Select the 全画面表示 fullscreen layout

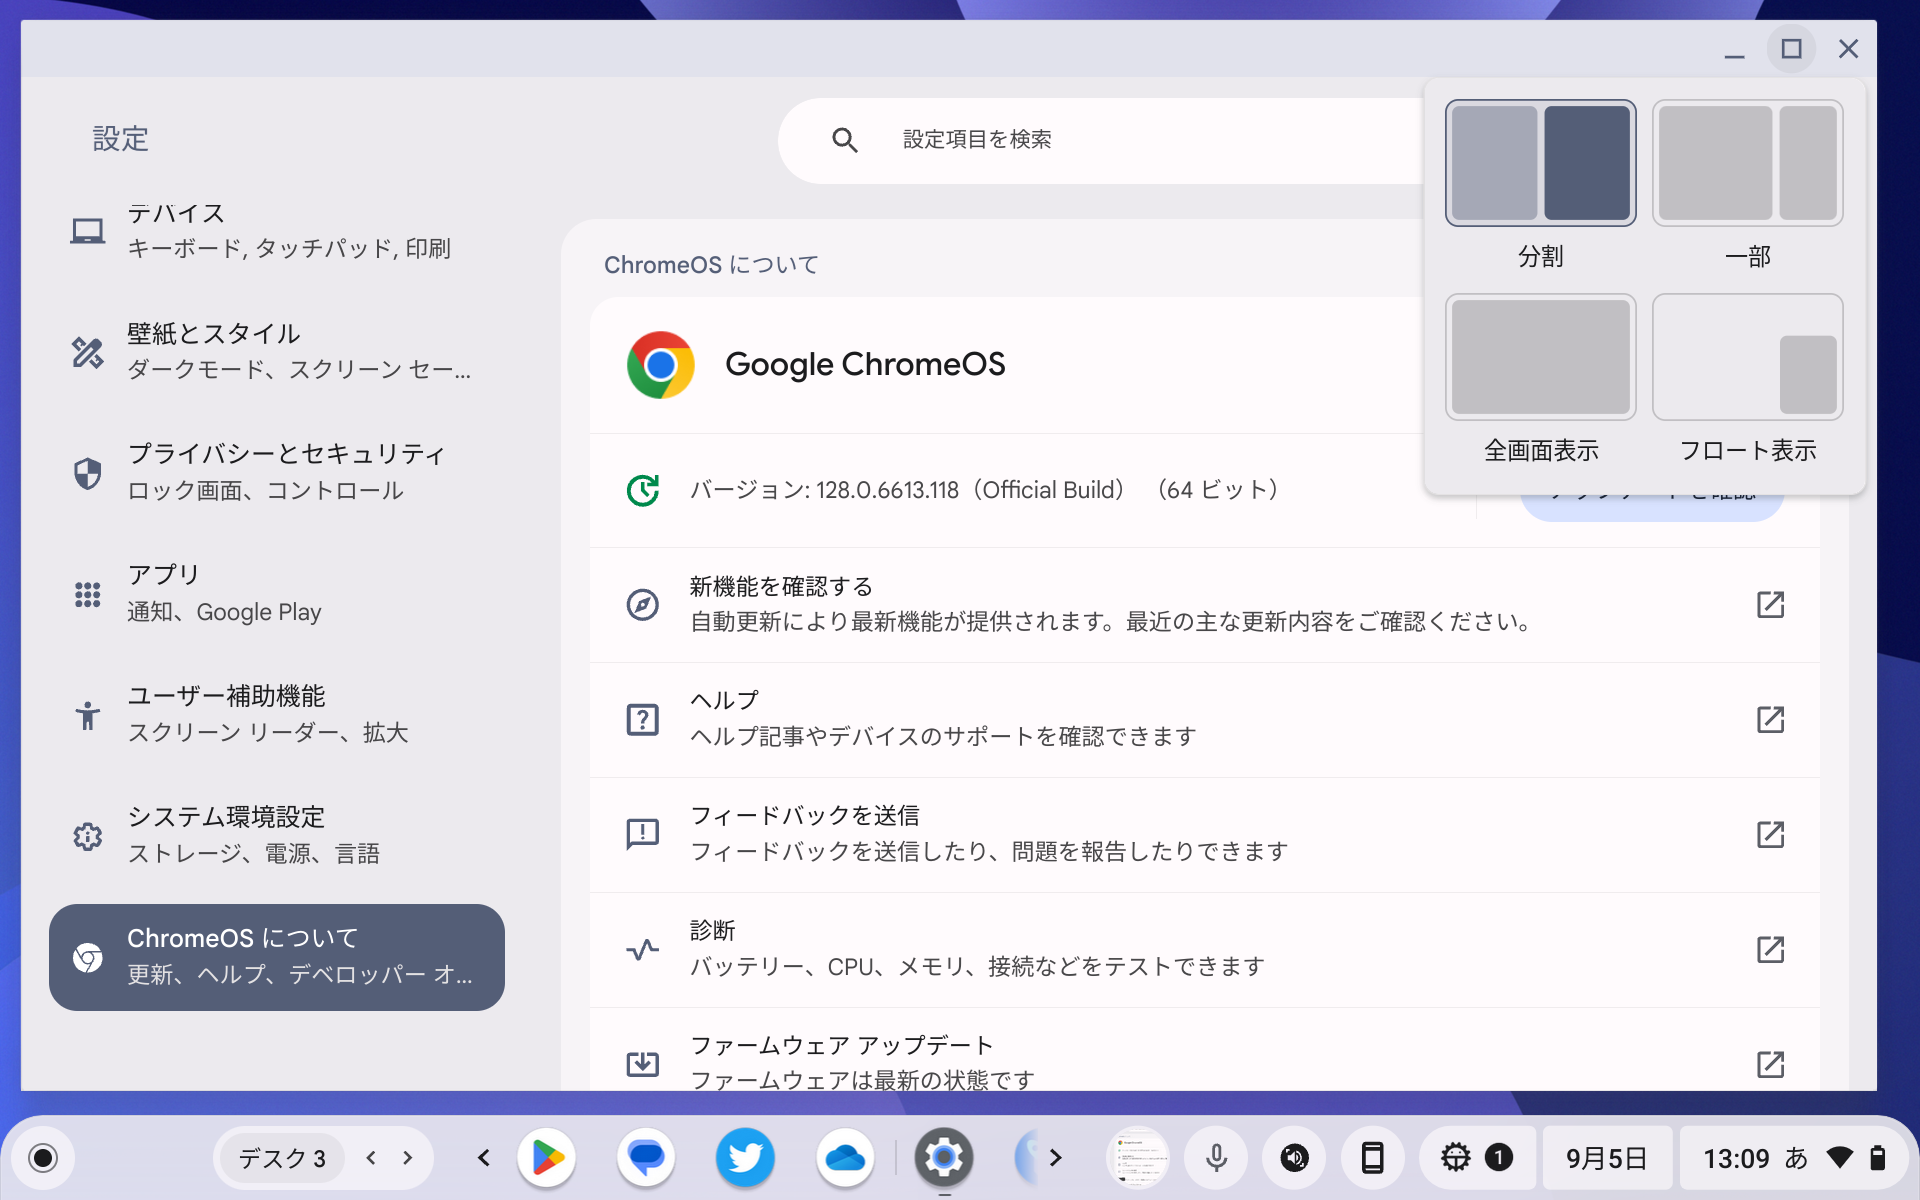pos(1539,357)
